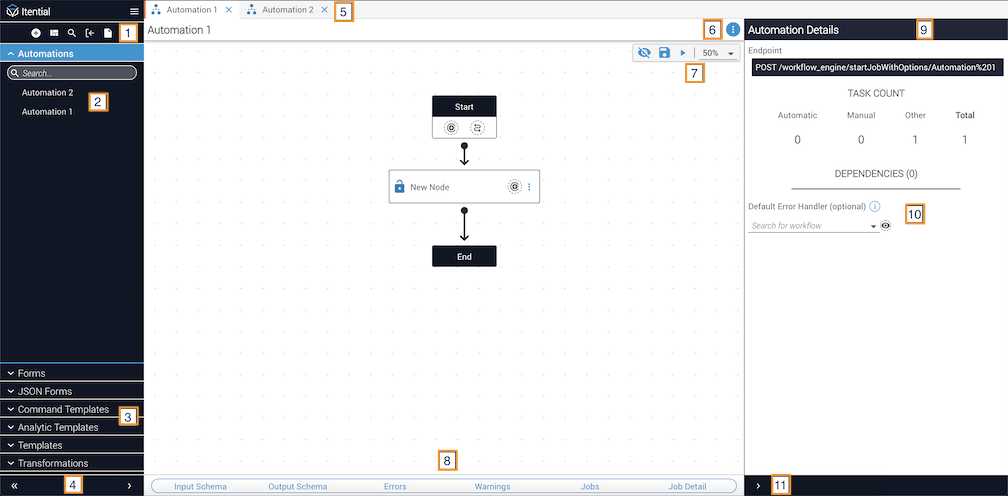Open the Jobs tab

[x=590, y=486]
